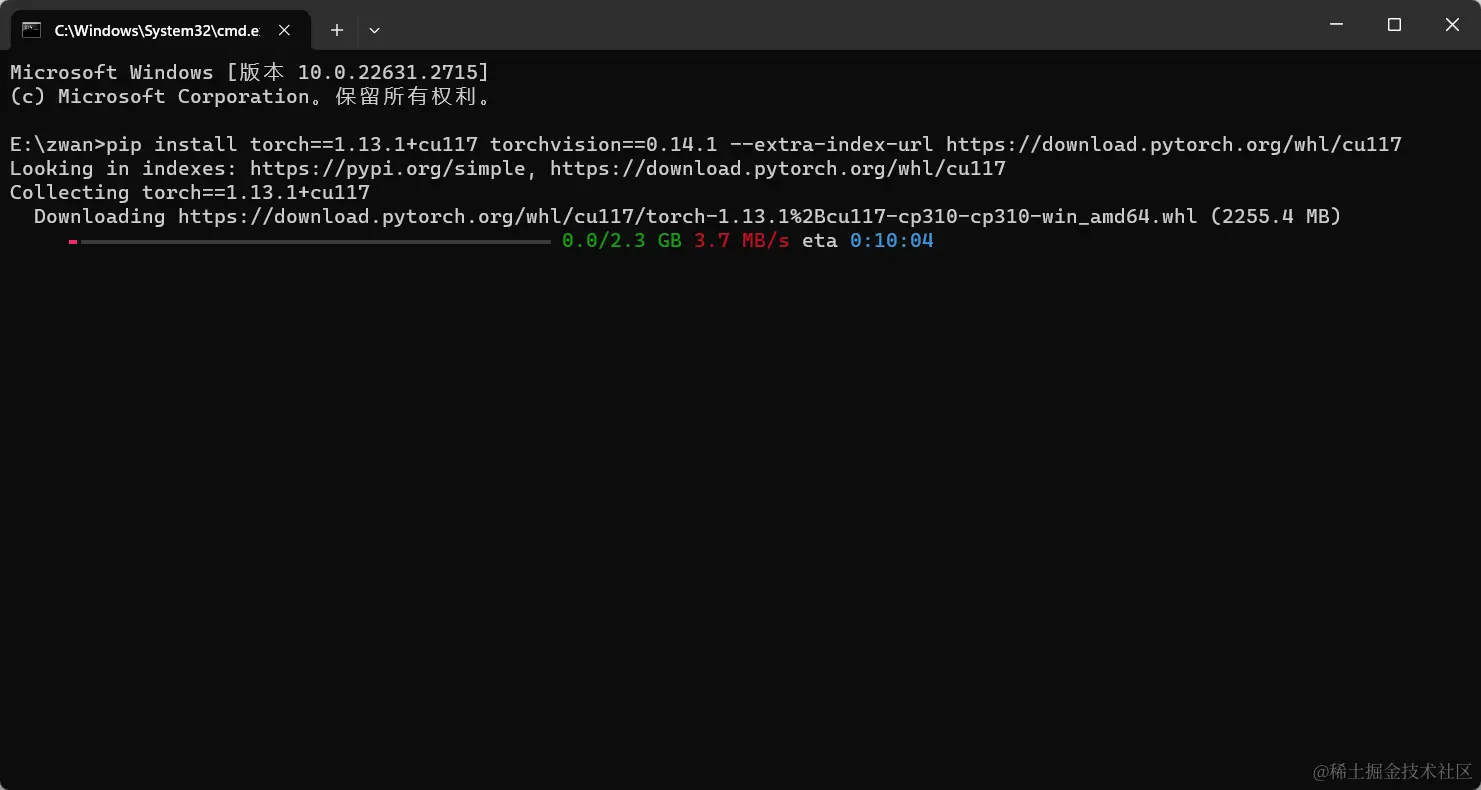
Task: Click the pip download progress bar
Action: click(310, 241)
